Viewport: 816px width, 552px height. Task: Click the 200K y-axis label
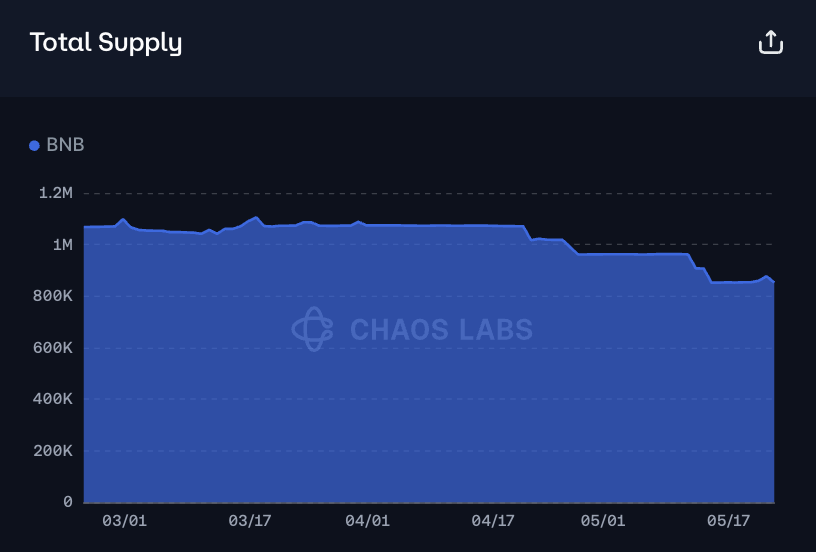point(53,451)
